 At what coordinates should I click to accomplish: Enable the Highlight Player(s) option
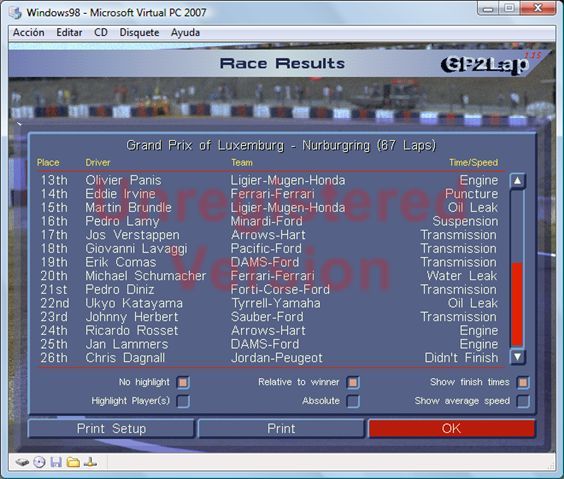coord(183,401)
